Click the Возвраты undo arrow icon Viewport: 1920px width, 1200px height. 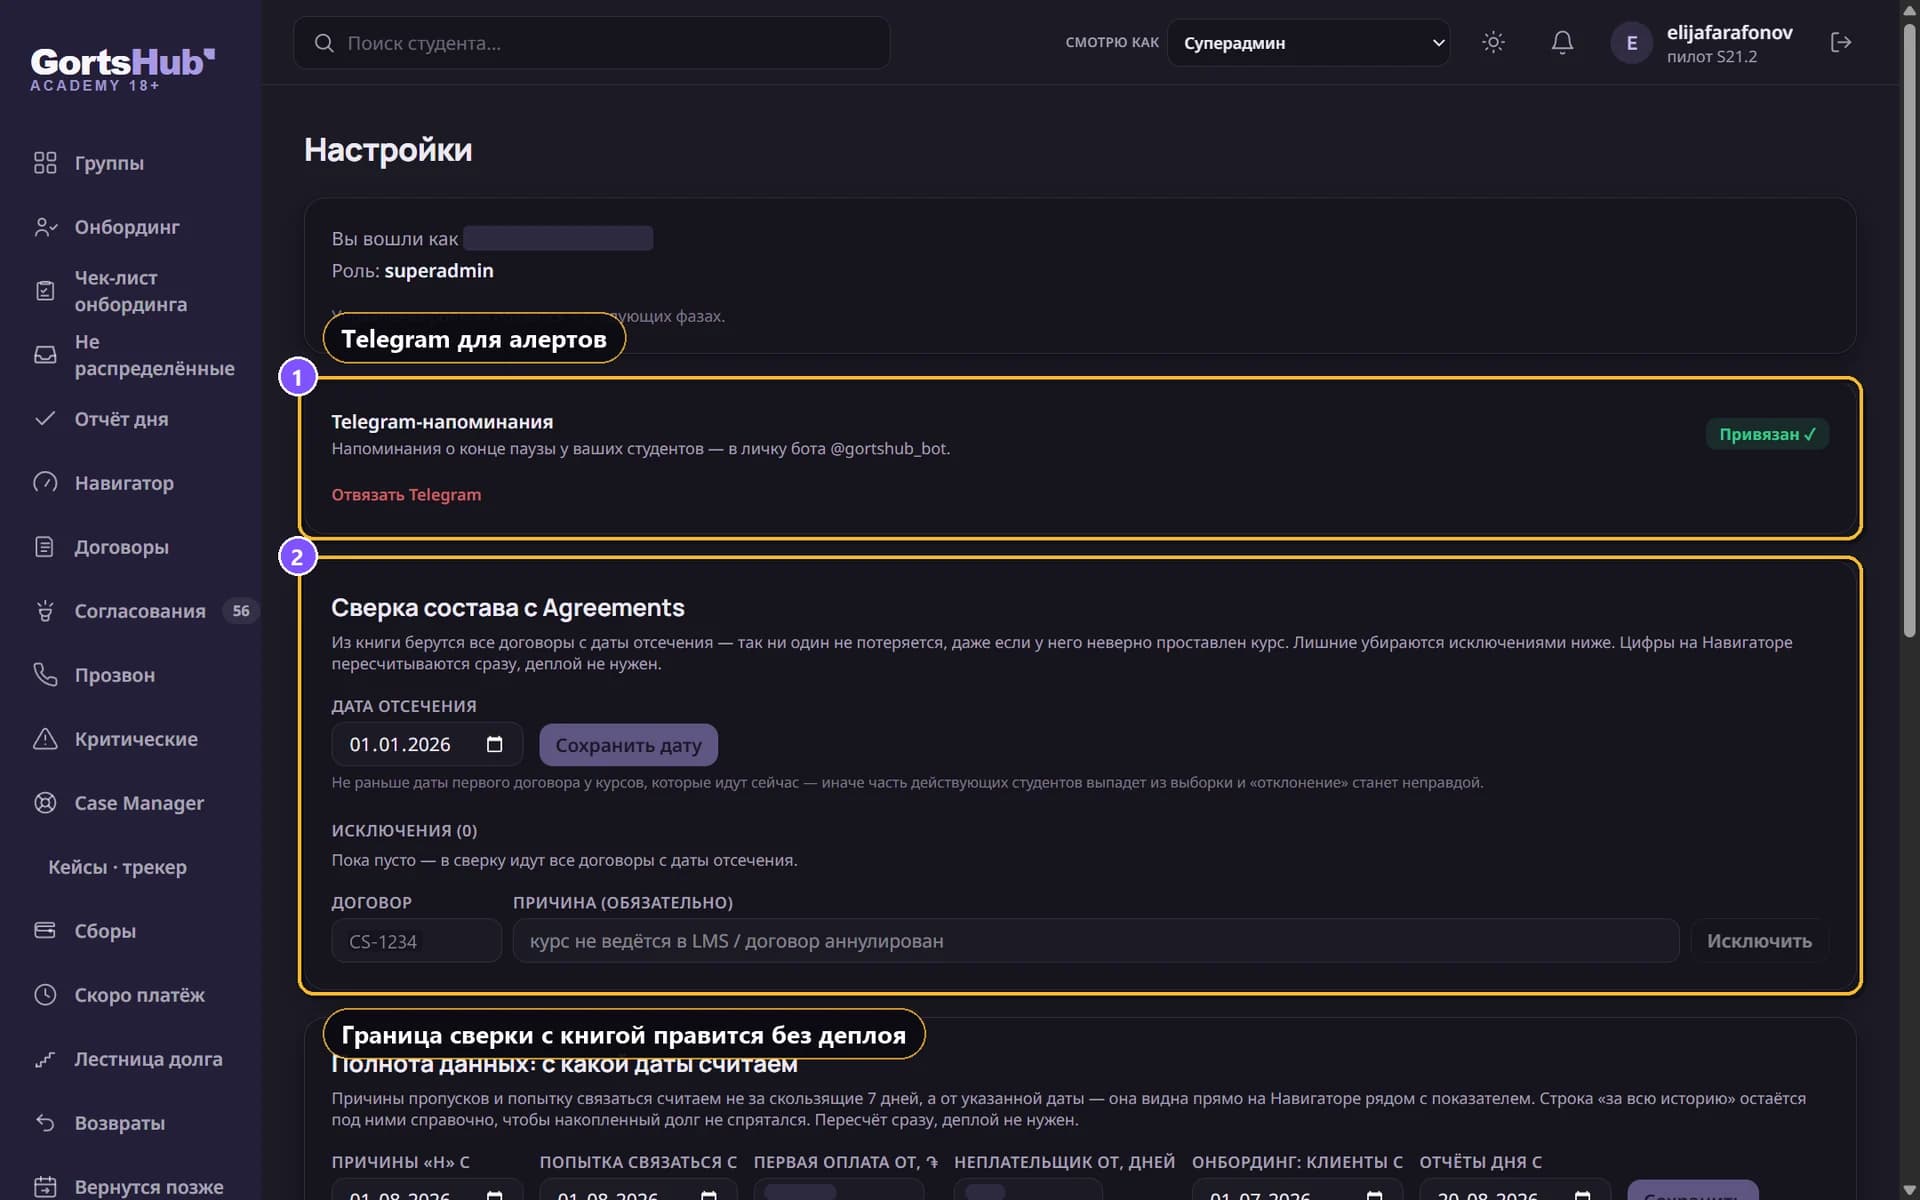pos(45,1123)
